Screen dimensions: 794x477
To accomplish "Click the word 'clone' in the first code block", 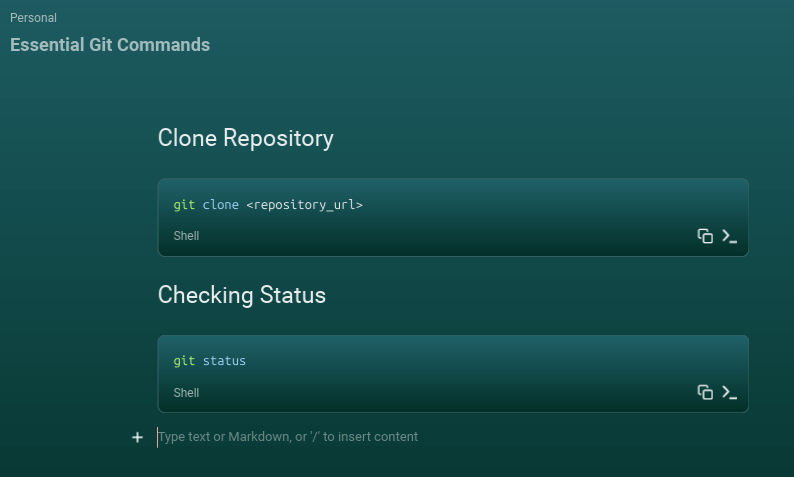I will click(x=221, y=205).
